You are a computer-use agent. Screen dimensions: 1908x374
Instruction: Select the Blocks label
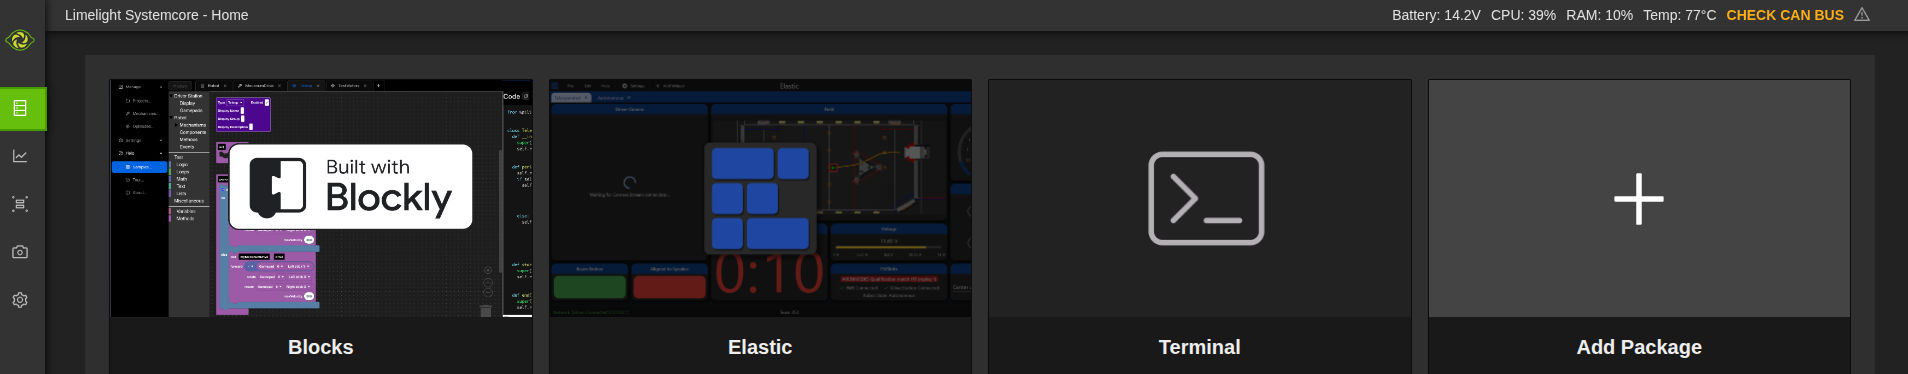pyautogui.click(x=321, y=347)
